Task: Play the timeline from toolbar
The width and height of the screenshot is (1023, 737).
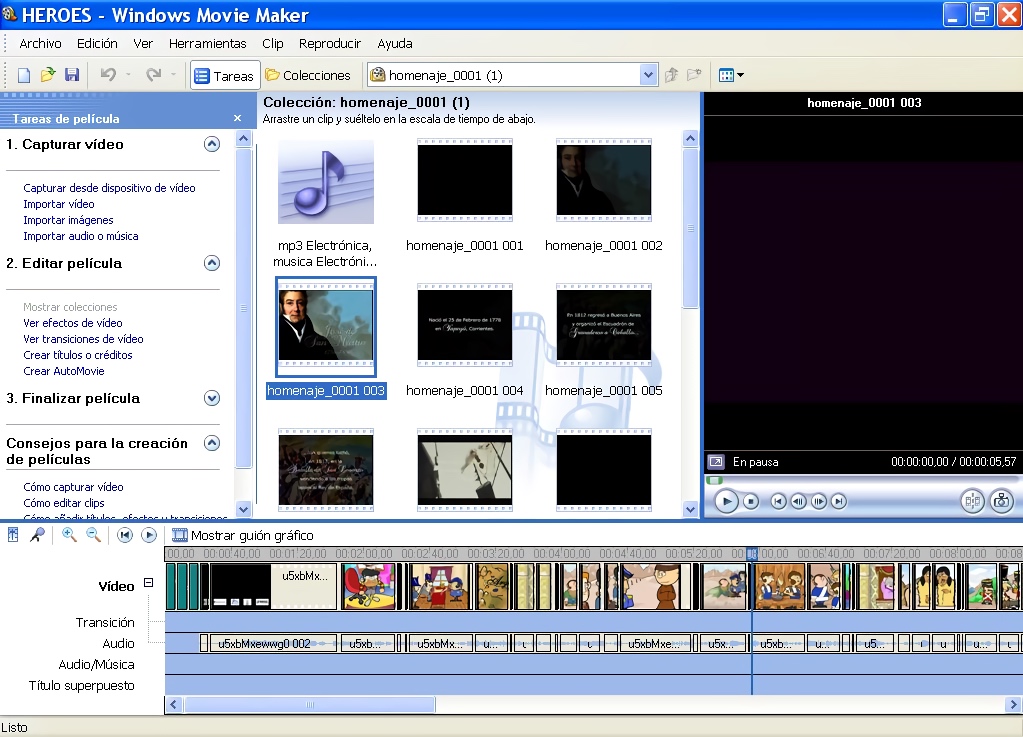Action: [149, 535]
